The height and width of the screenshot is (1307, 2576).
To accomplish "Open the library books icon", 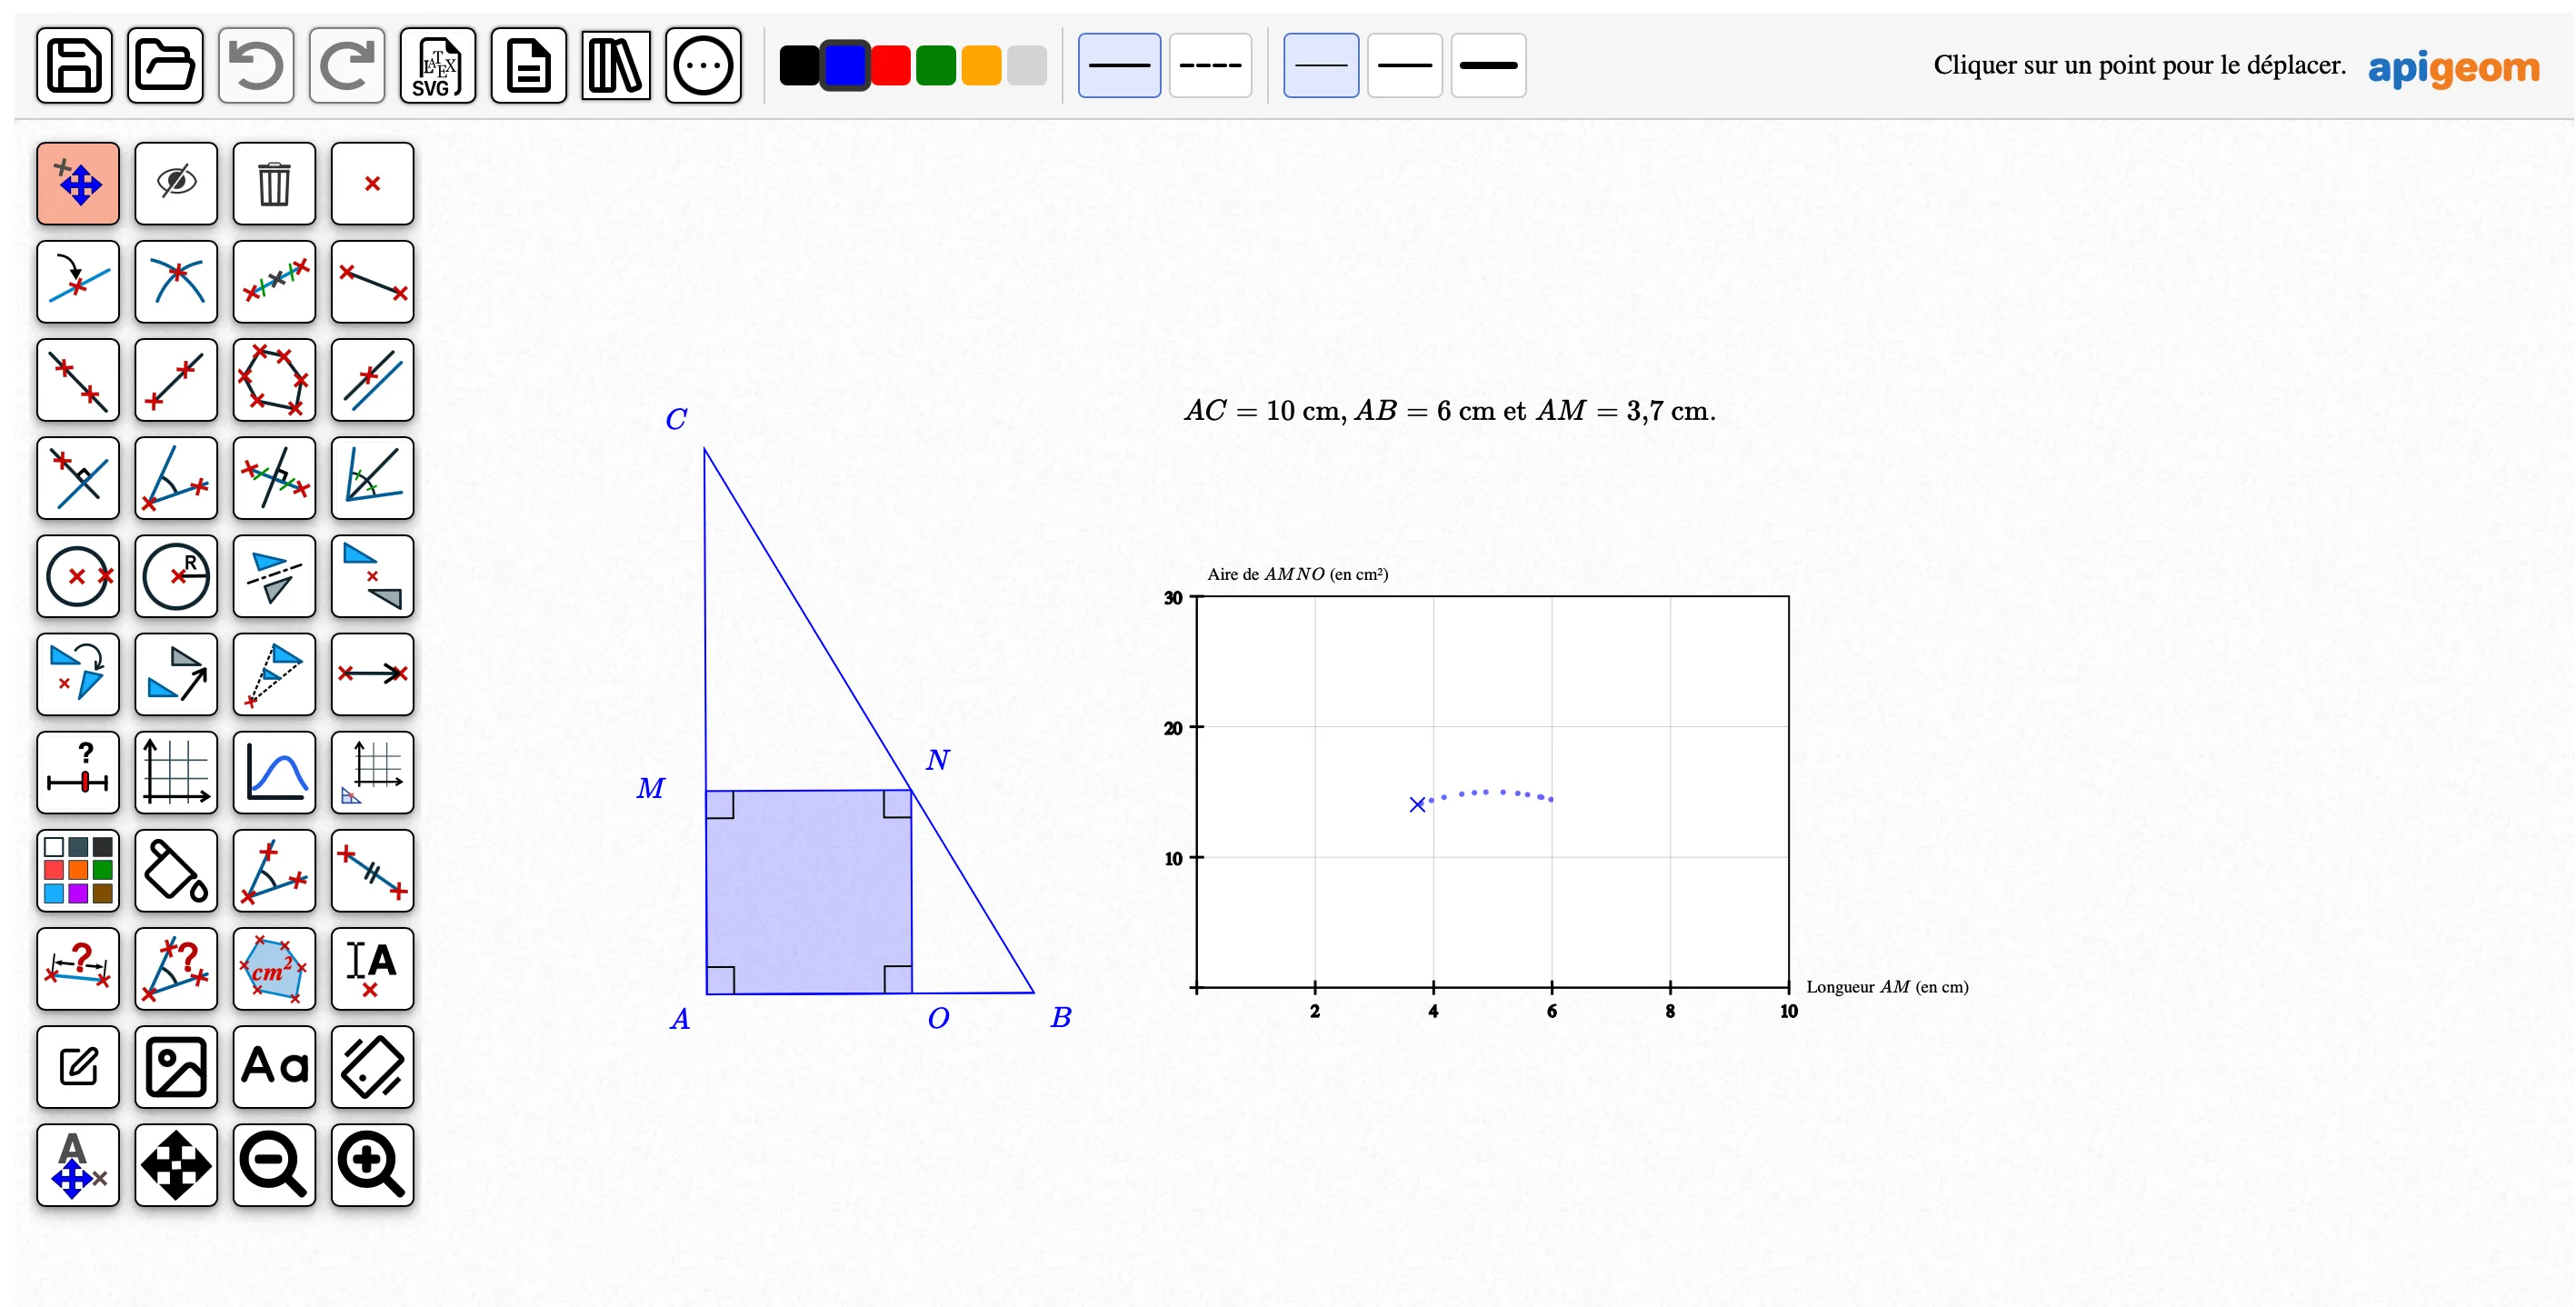I will tap(616, 66).
